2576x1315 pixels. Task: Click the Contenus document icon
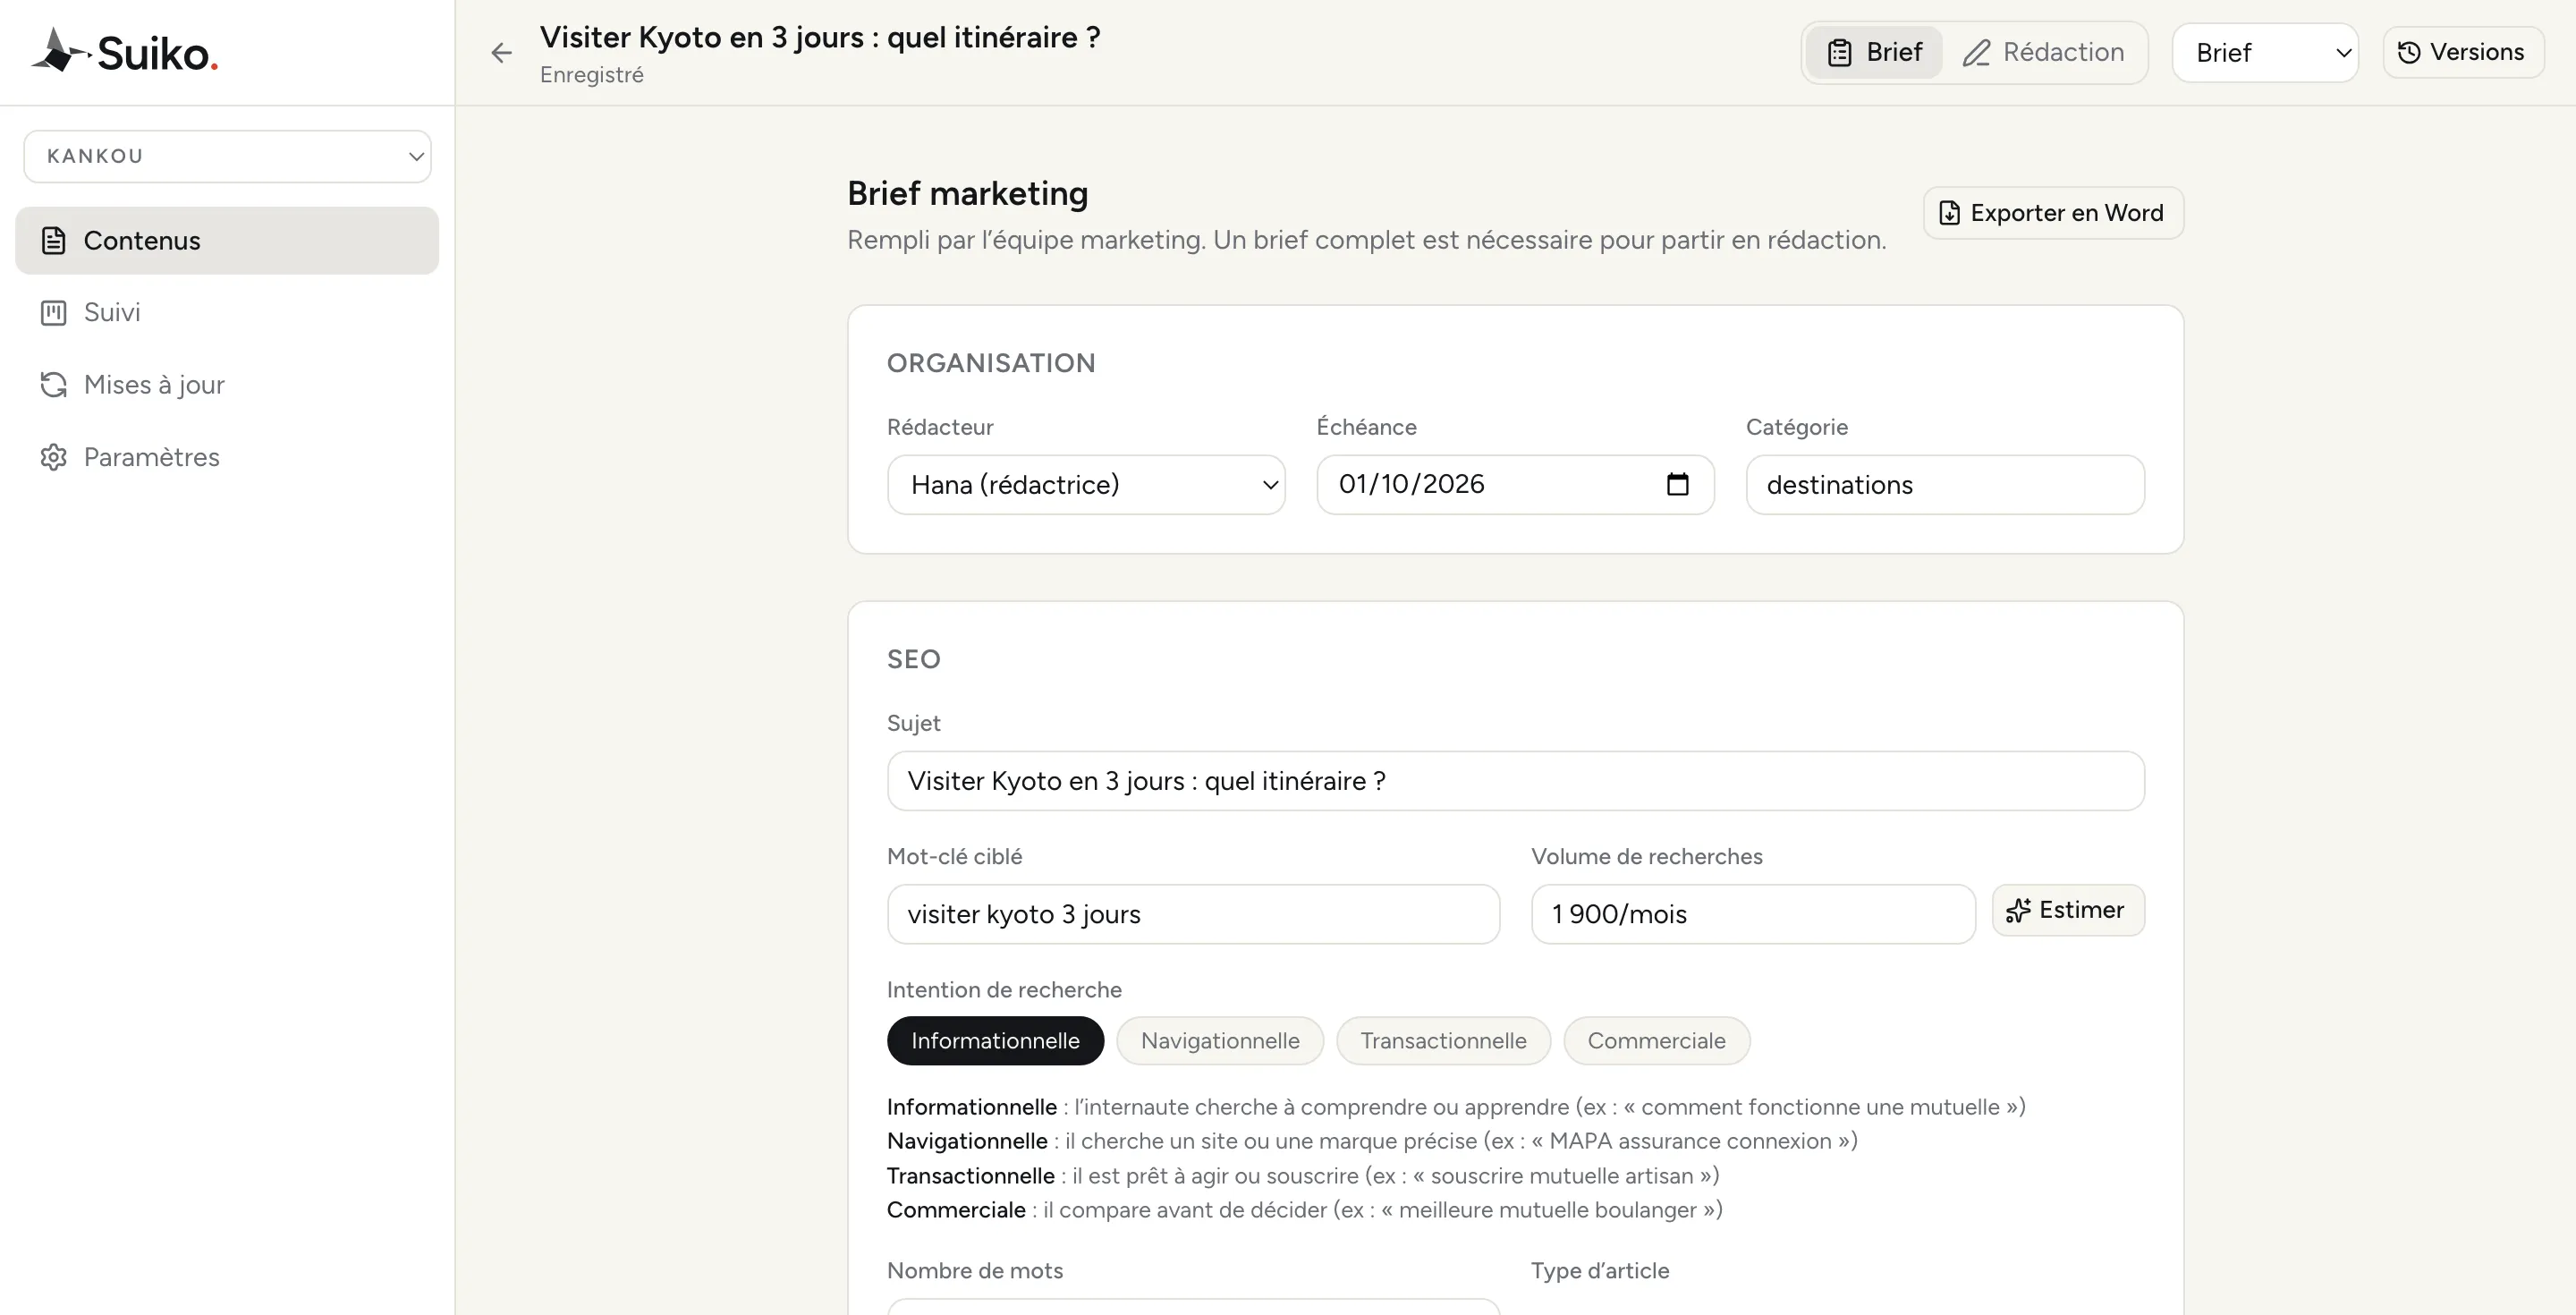coord(53,241)
